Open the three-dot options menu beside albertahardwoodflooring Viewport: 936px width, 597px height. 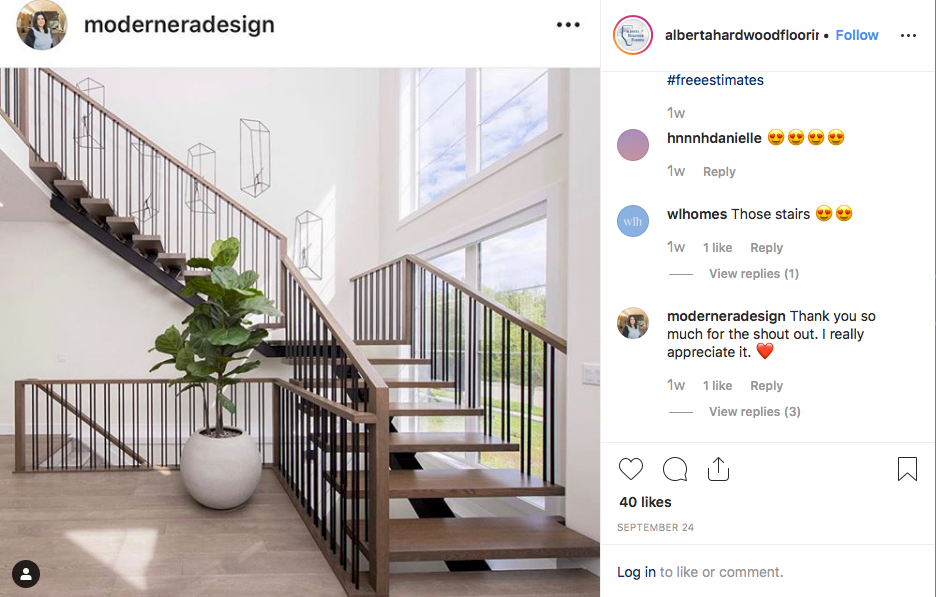click(908, 36)
